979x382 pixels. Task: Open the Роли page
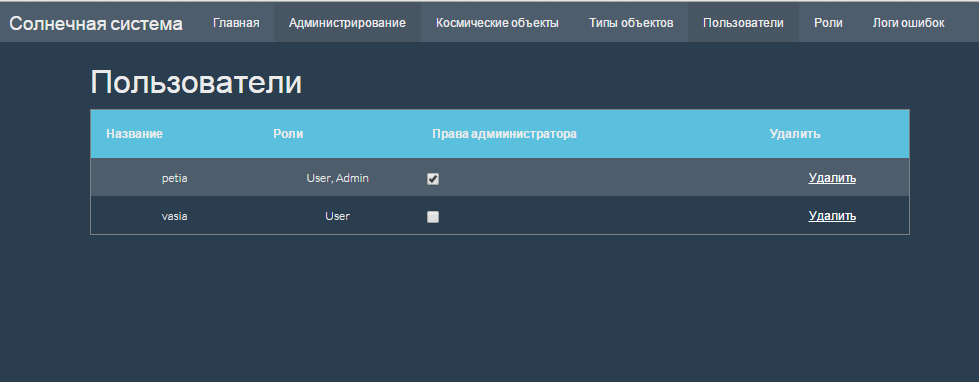coord(828,23)
